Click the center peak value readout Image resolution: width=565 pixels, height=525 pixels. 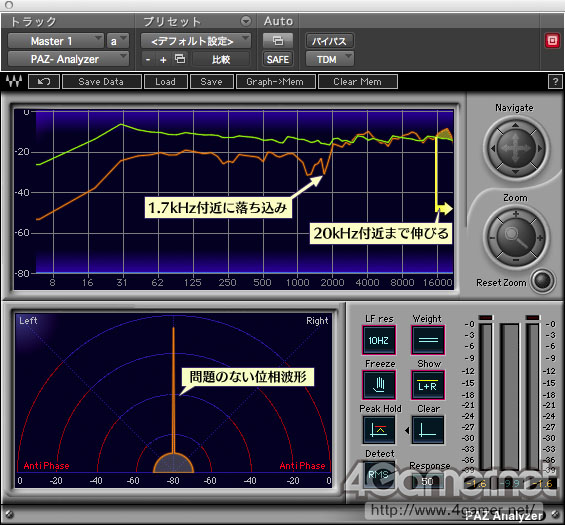(x=511, y=484)
